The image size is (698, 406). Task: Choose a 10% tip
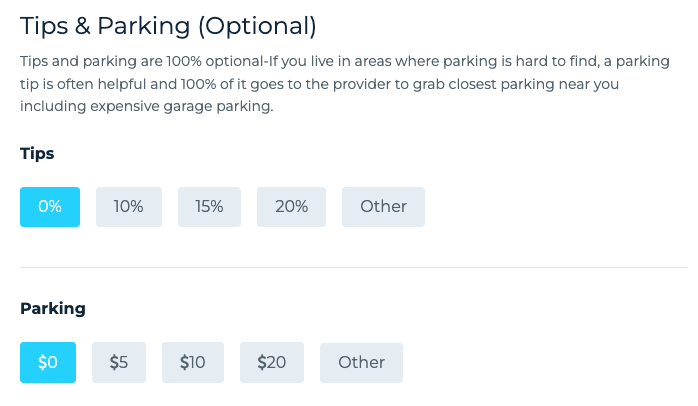pos(129,207)
